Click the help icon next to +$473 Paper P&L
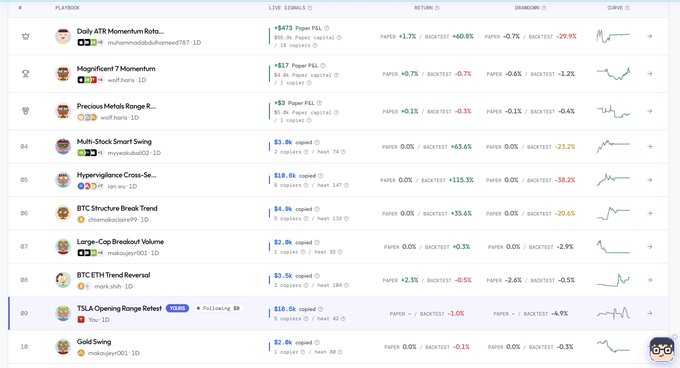This screenshot has width=680, height=368. click(327, 28)
